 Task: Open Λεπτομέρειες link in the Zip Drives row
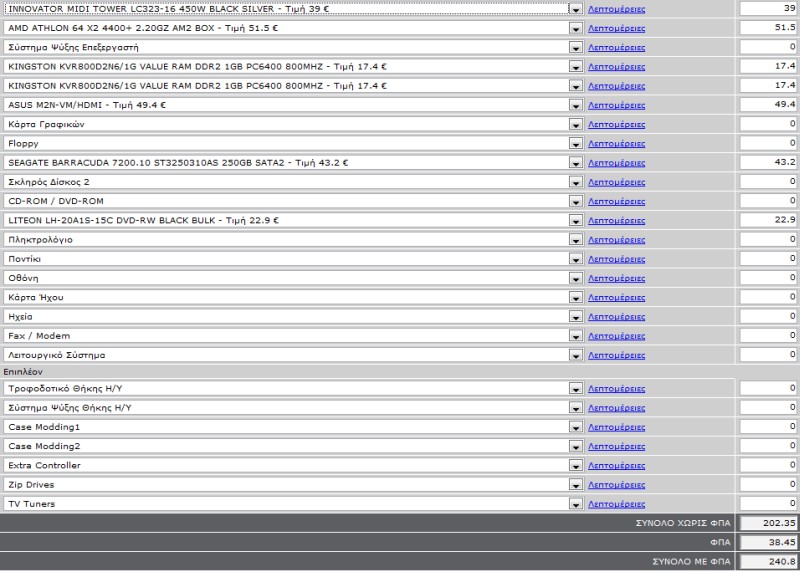[616, 485]
